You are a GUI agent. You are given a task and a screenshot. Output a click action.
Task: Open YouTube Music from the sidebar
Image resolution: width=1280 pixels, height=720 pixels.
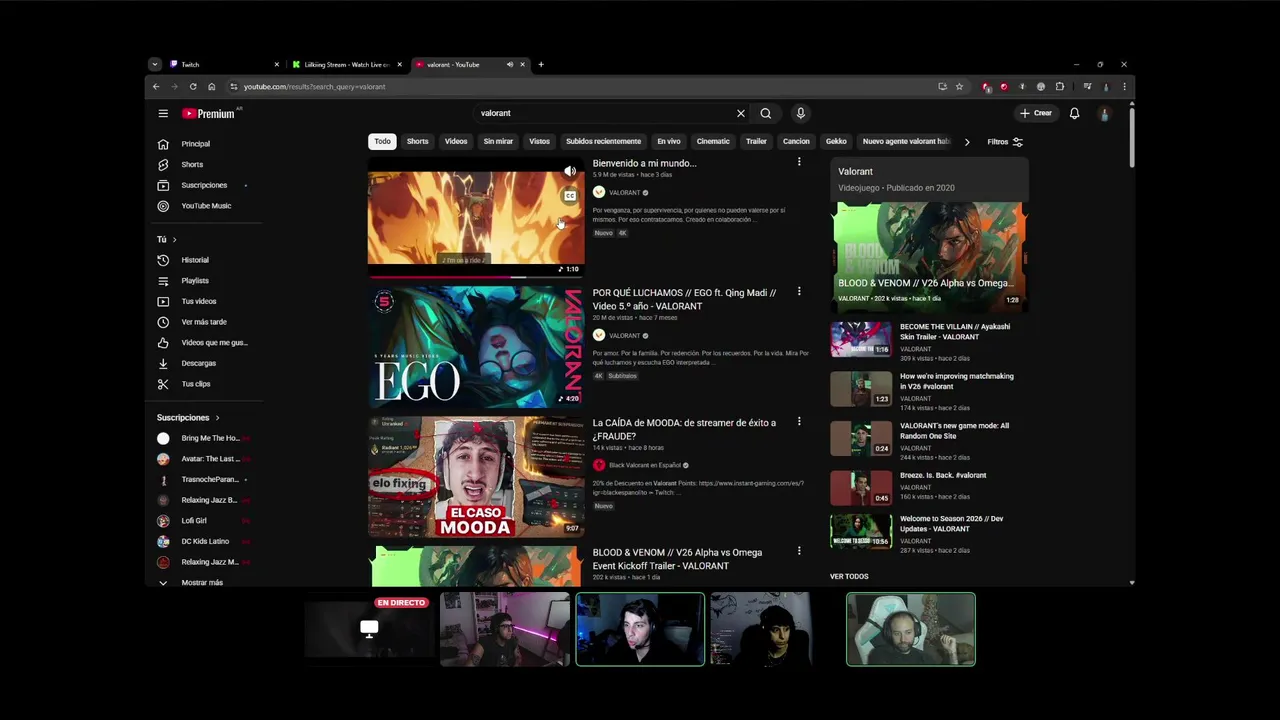click(x=206, y=205)
